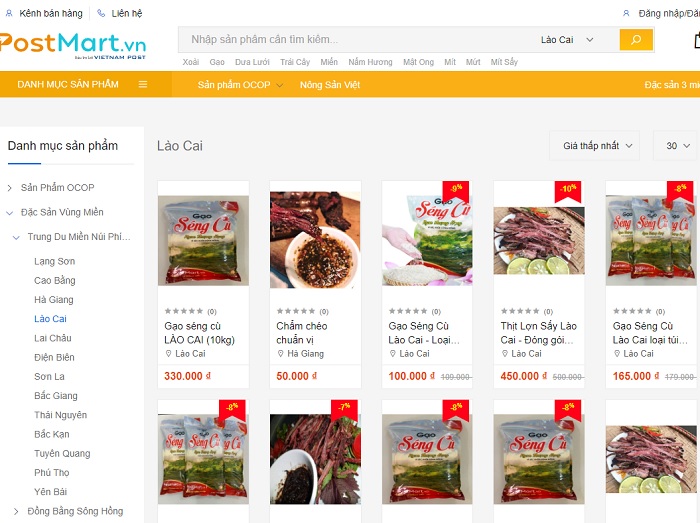Click the Nấm Hương suggested keyword
The image size is (700, 523).
point(370,62)
